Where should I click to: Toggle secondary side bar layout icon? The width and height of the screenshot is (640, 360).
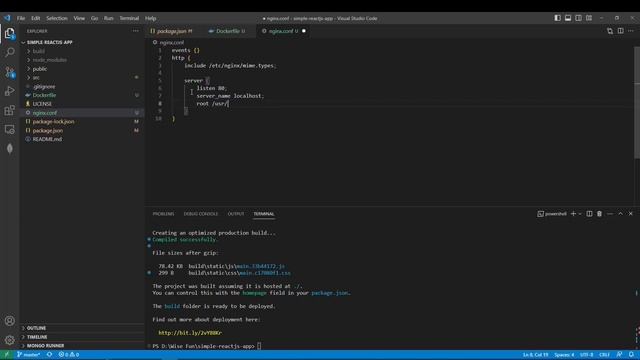(578, 18)
